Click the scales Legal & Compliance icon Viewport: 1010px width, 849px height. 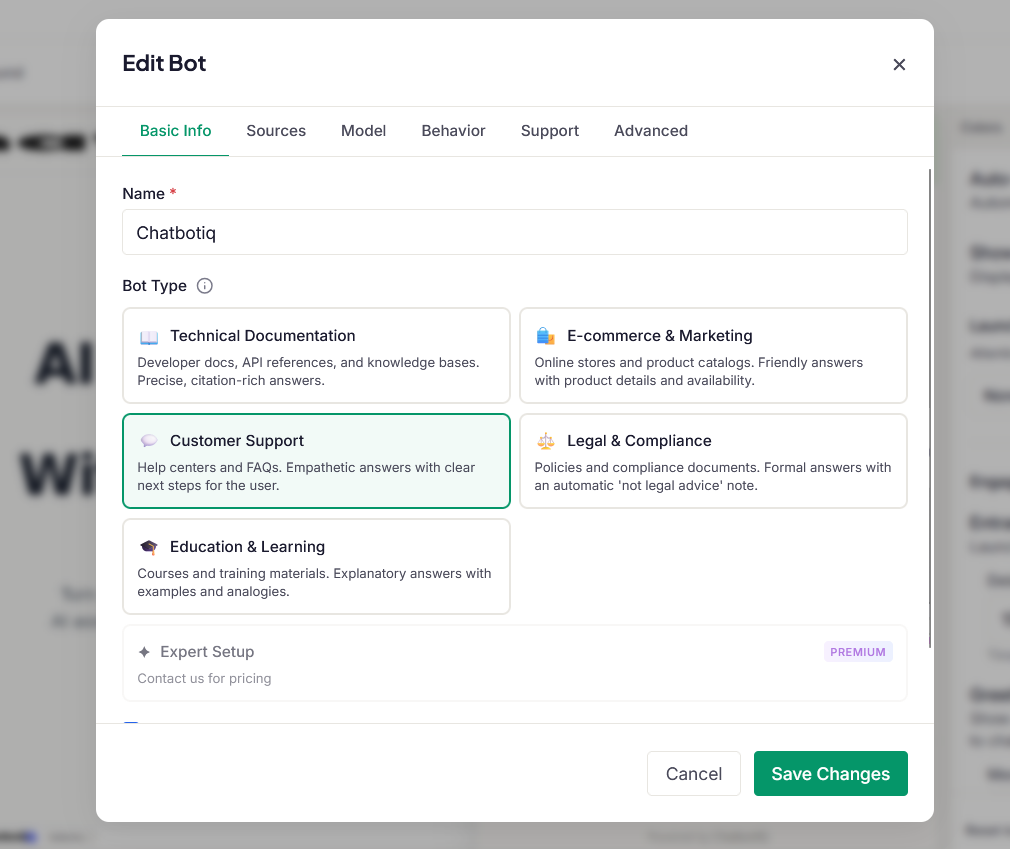tap(546, 441)
